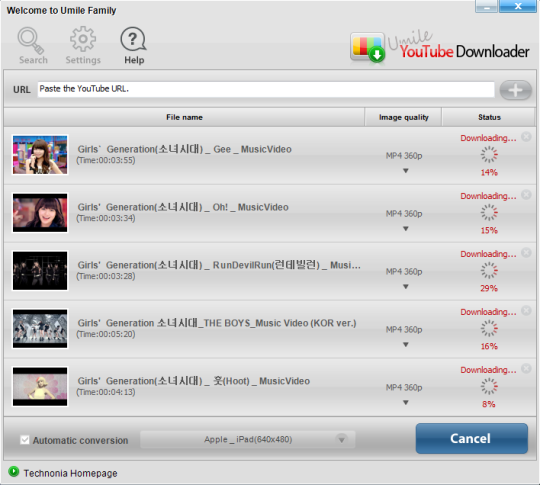Click the 14% progress value
Image resolution: width=540 pixels, height=485 pixels.
tap(489, 173)
